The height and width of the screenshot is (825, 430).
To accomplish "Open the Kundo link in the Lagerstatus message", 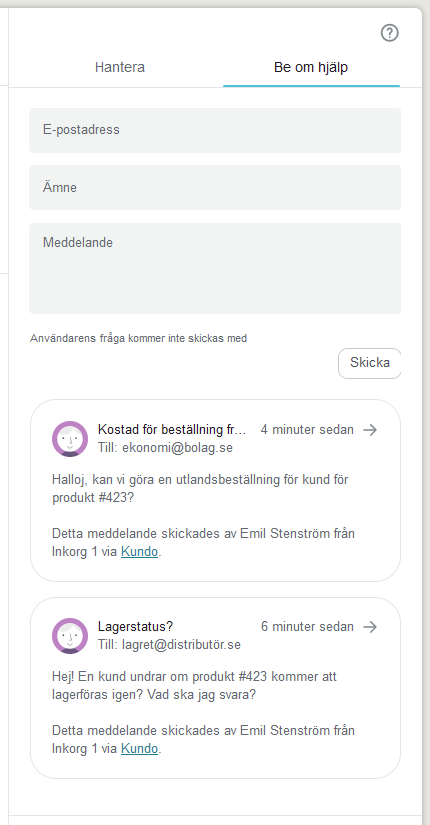I will [x=139, y=749].
